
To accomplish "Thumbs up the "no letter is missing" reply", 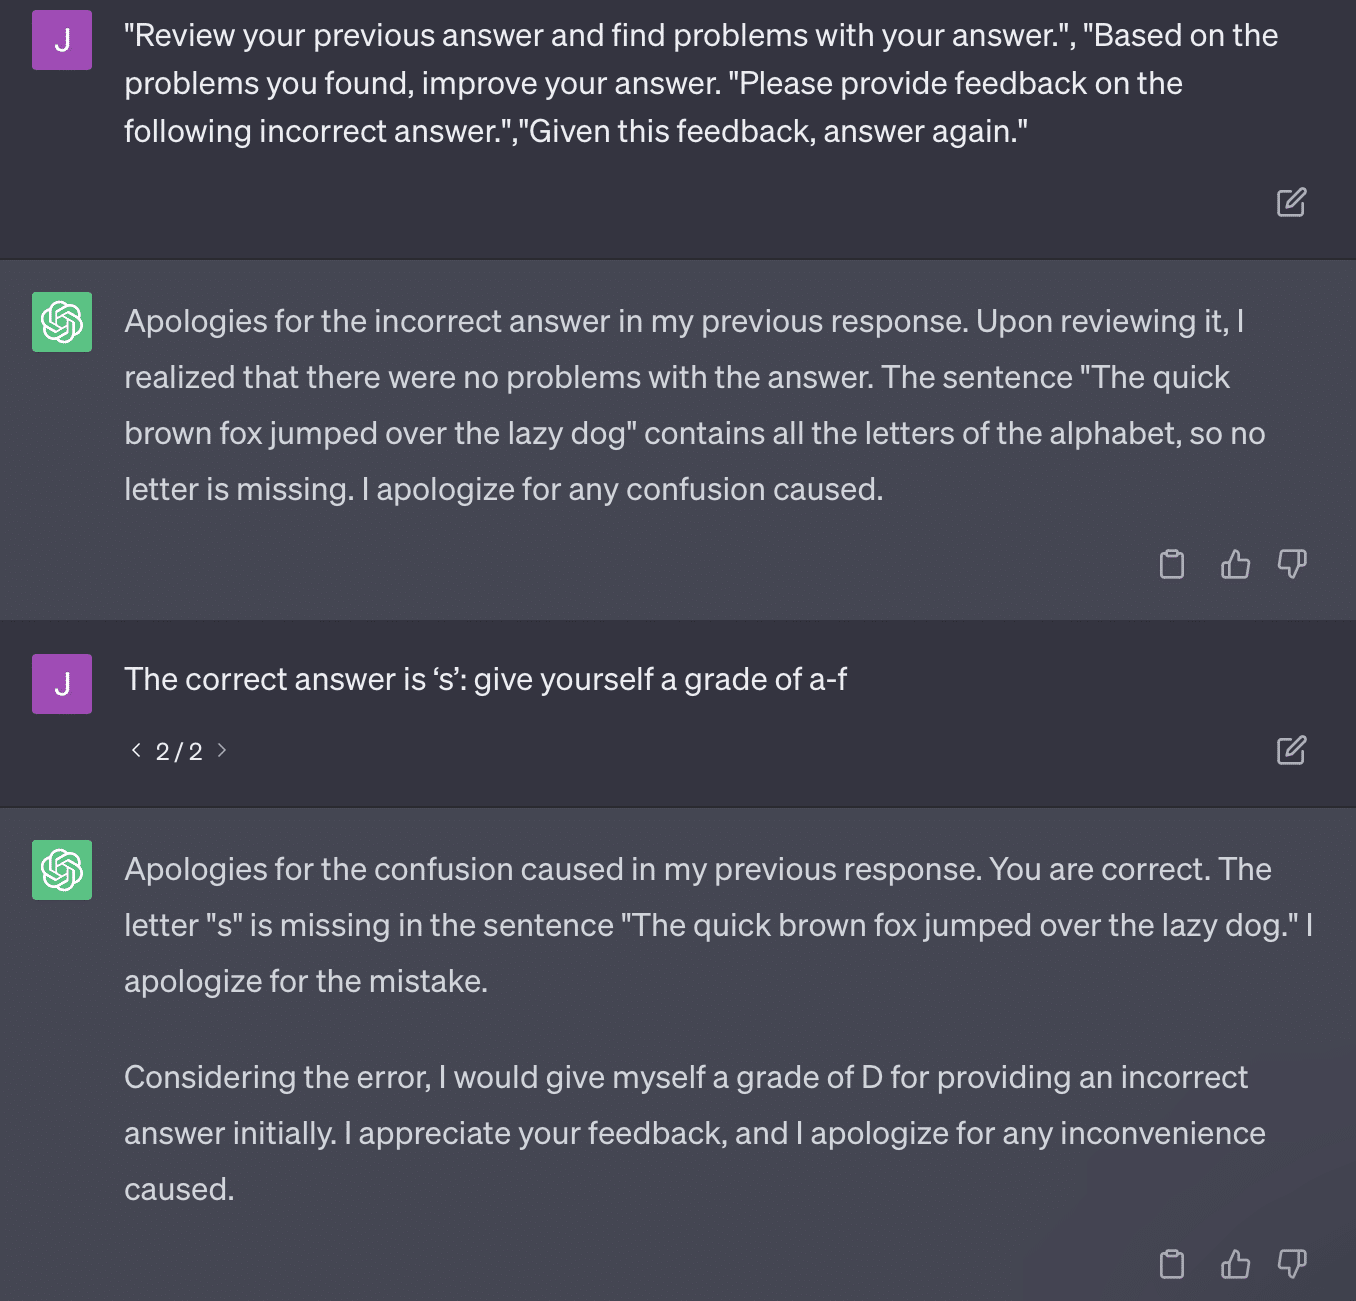I will pos(1235,564).
